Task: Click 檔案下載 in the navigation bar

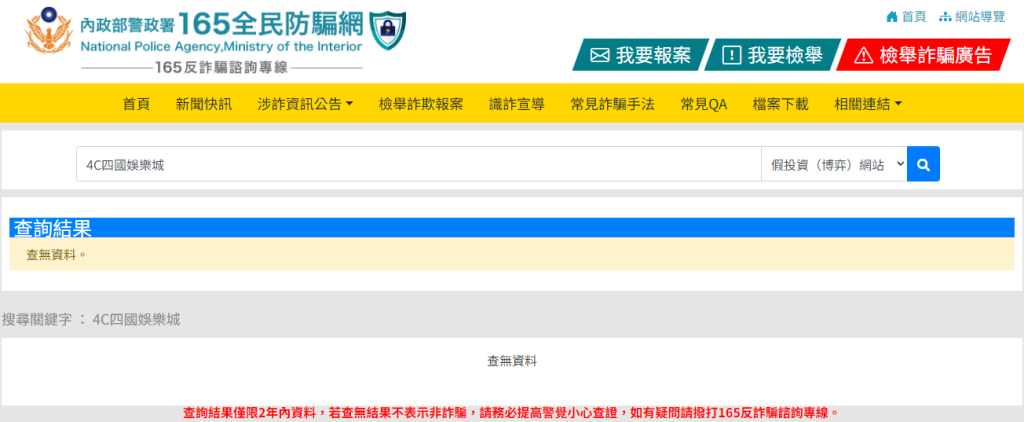Action: (x=780, y=104)
